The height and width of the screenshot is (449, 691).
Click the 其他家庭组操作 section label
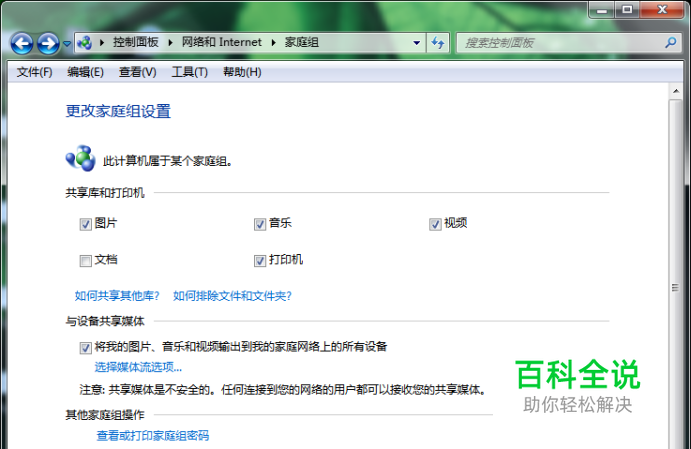tap(105, 415)
